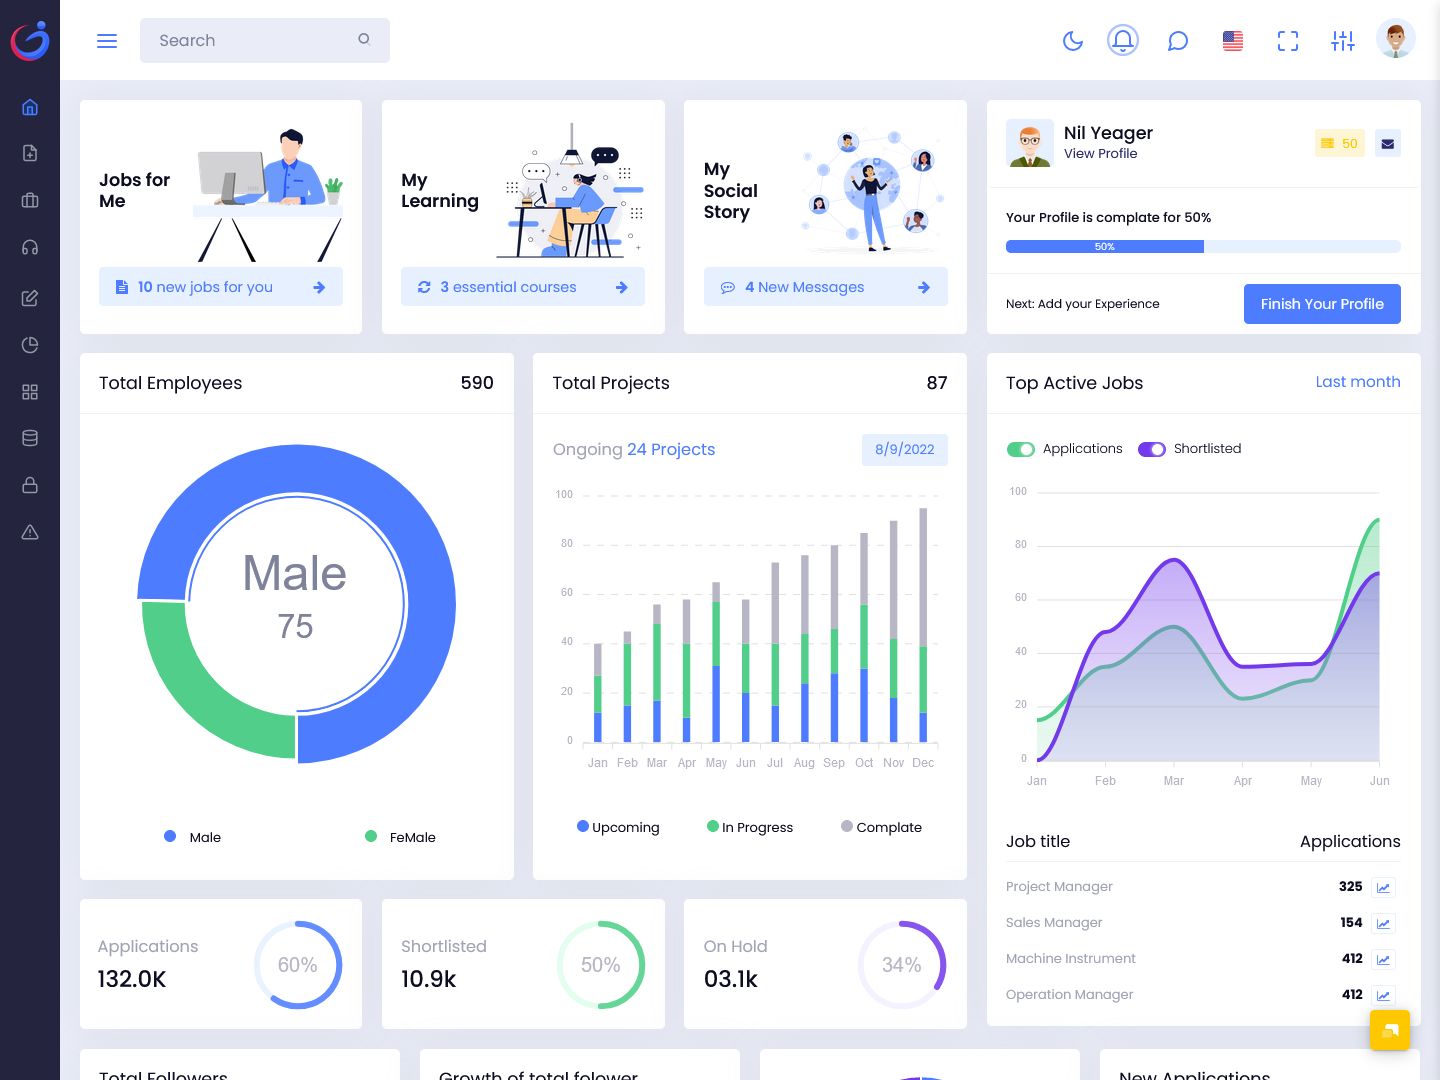Collapse the sidebar with the hamburger menu

pos(107,40)
